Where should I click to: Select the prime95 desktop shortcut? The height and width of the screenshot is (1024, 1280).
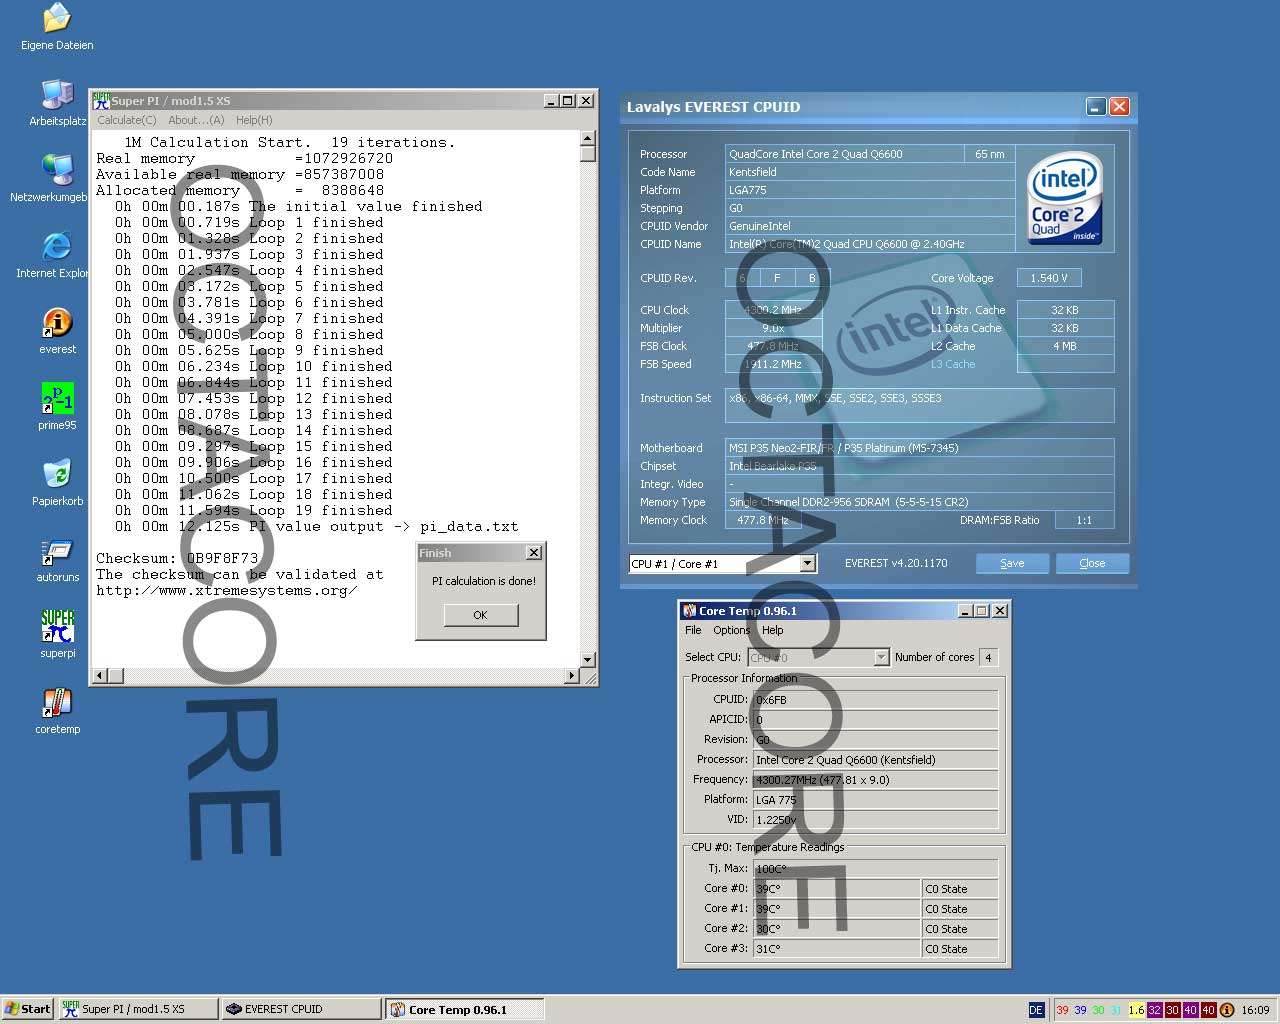pos(57,407)
